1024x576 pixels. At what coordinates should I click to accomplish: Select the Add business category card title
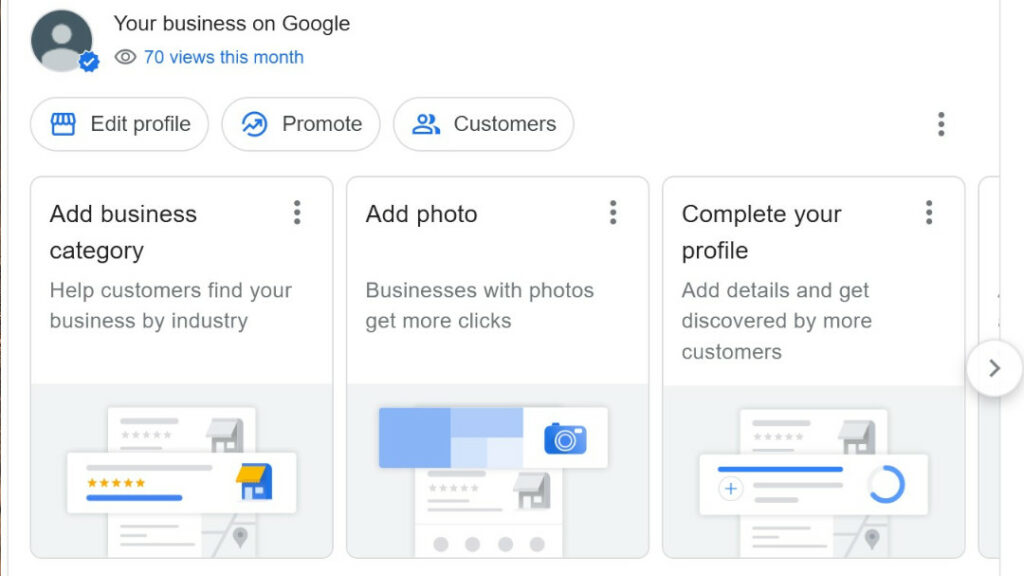[123, 232]
